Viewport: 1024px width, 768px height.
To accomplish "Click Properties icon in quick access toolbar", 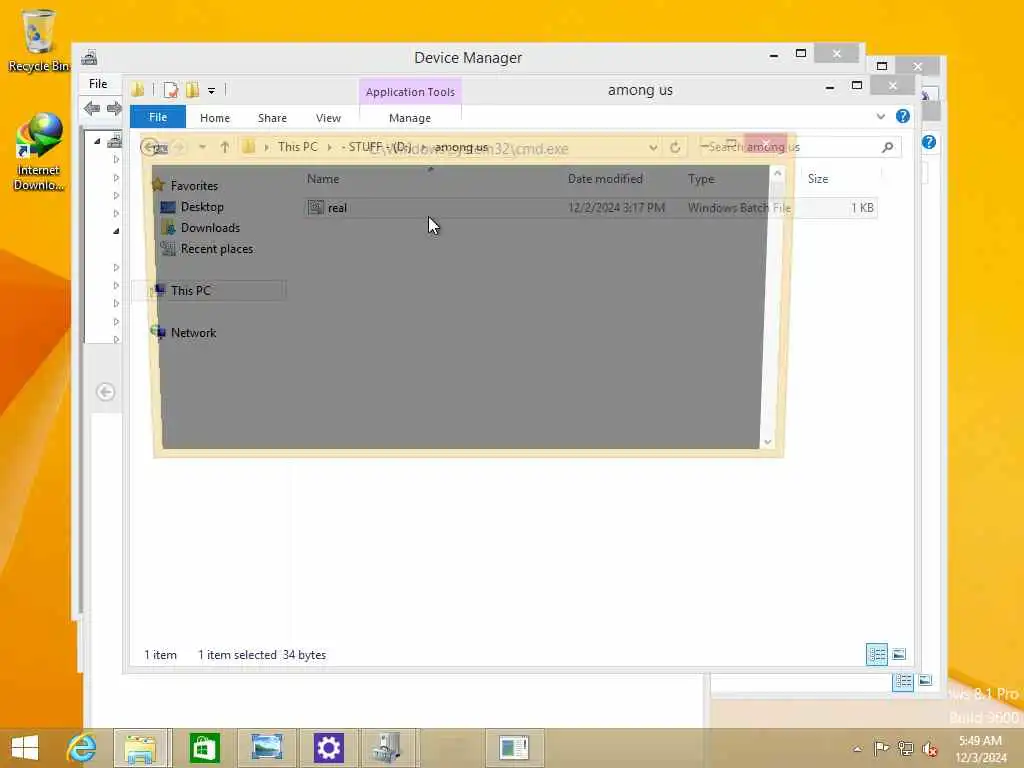I will tap(171, 90).
